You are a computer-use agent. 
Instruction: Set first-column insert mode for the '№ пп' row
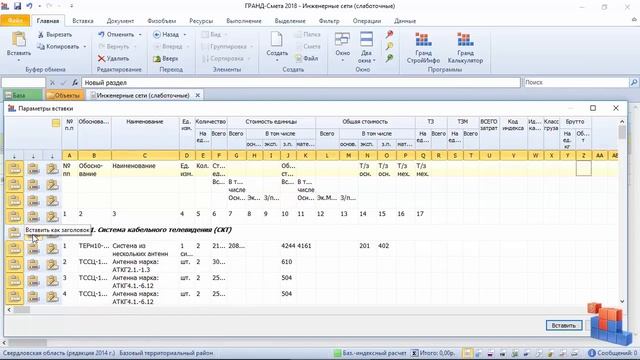tap(15, 169)
